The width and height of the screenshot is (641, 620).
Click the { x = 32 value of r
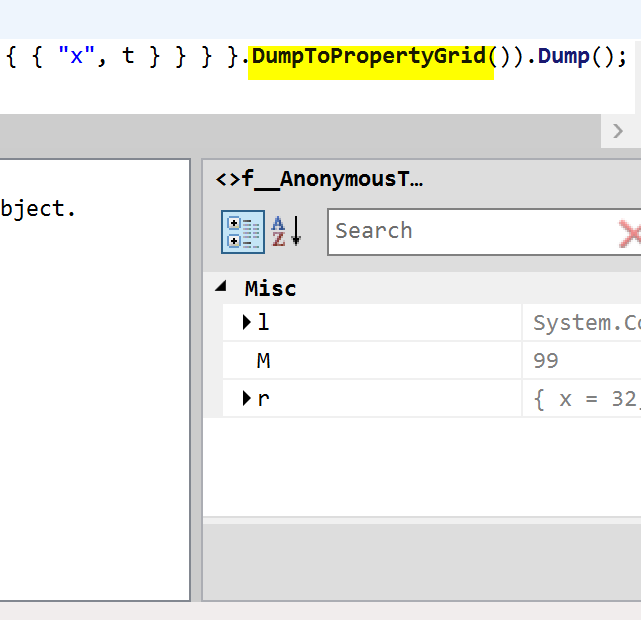tap(585, 399)
